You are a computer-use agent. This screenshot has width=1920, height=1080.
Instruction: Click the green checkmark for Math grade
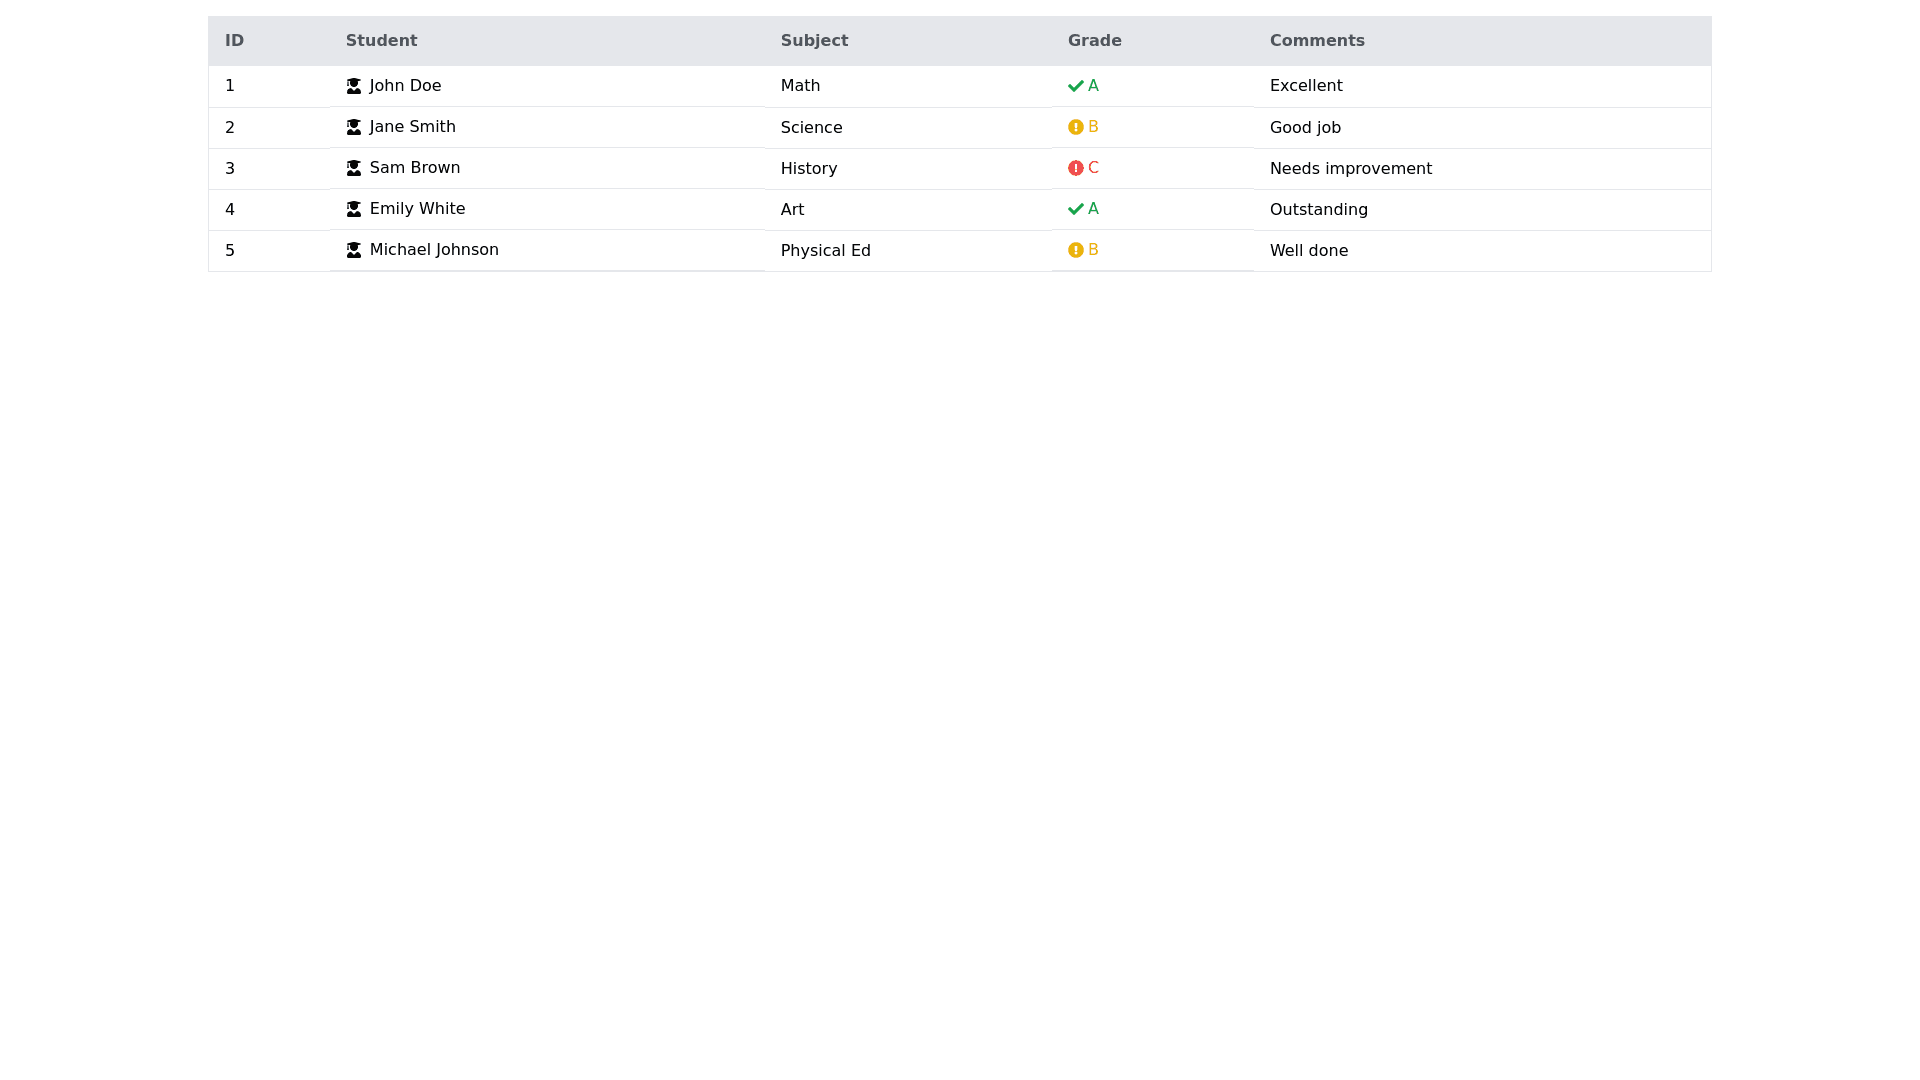coord(1076,87)
